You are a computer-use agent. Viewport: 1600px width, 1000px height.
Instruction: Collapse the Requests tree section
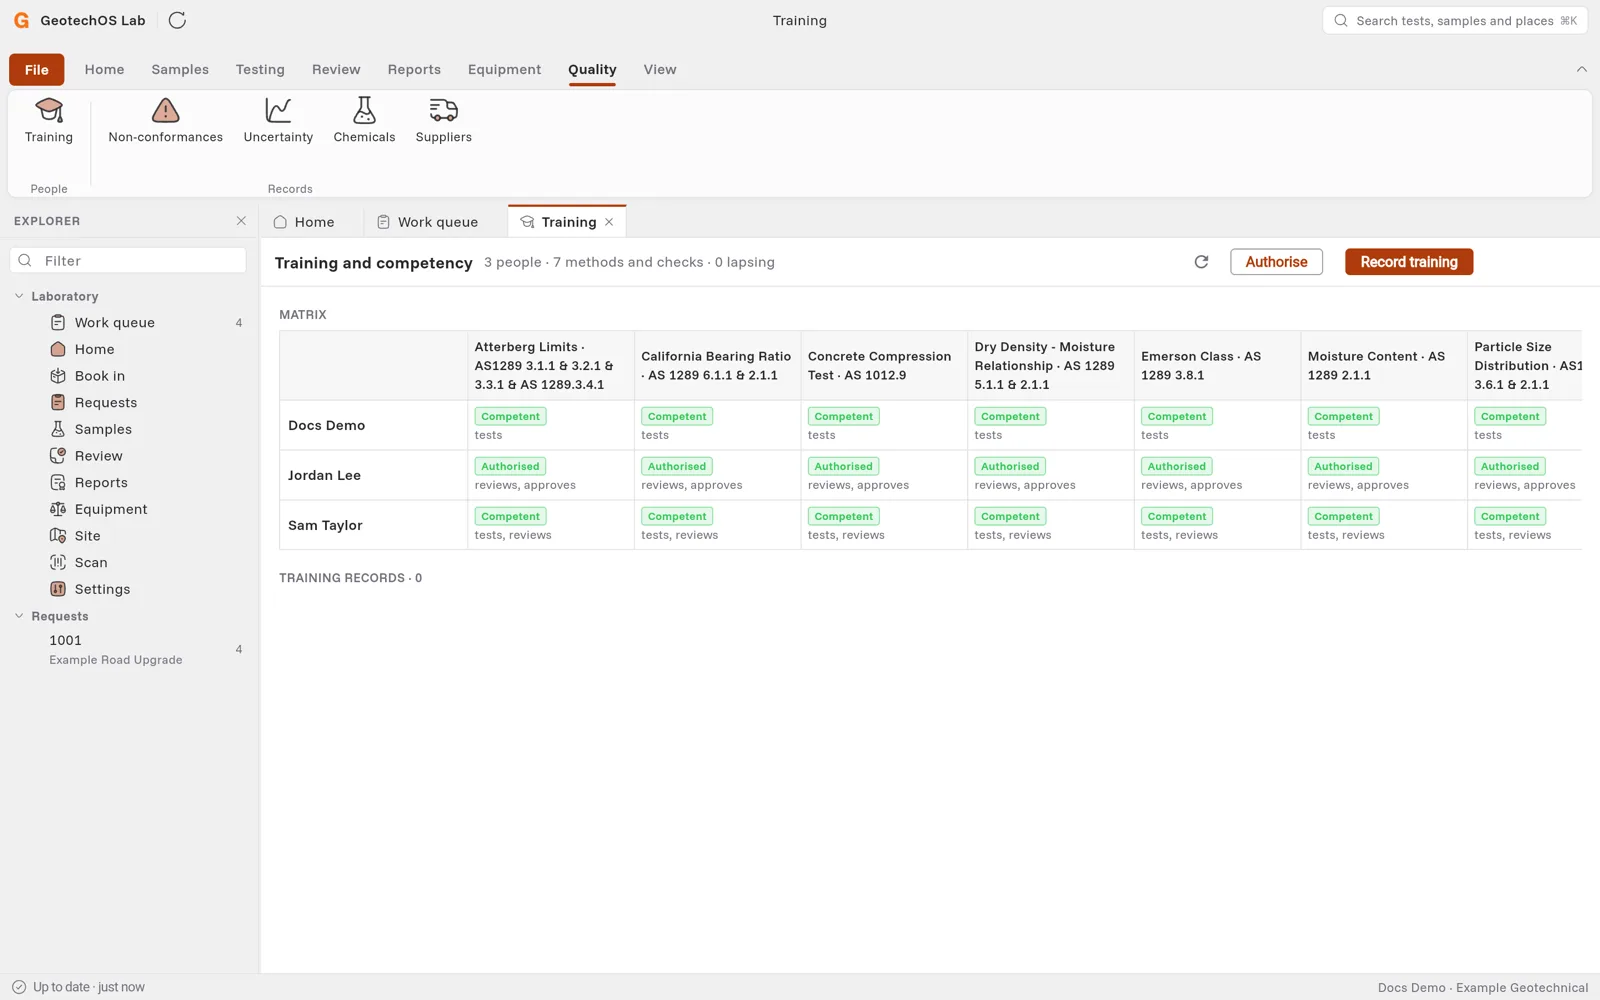point(19,616)
